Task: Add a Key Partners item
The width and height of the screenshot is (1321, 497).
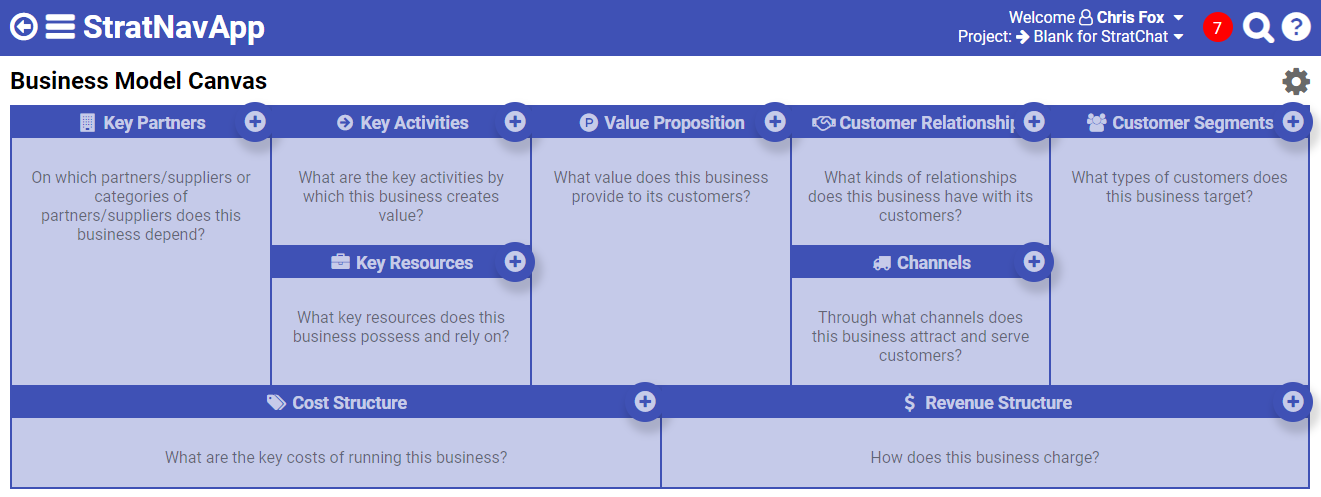Action: 255,122
